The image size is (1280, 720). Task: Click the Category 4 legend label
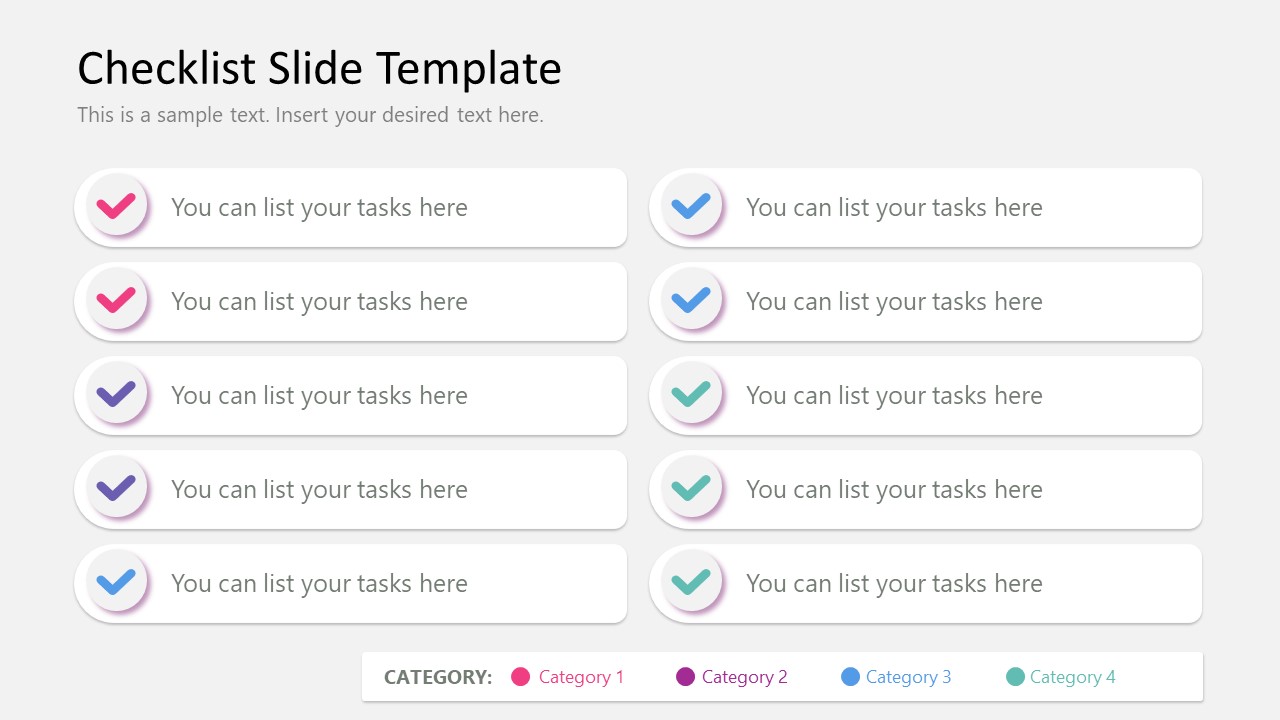pos(1074,677)
